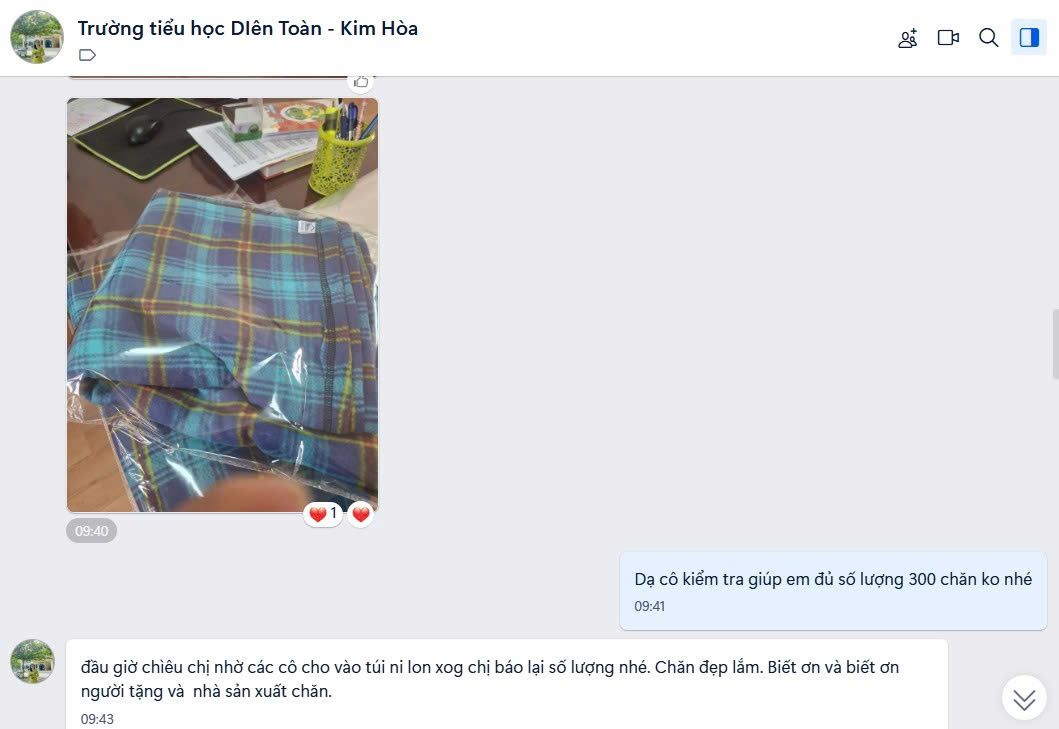
Task: Click the 09:43 timestamp in received message
Action: (x=97, y=720)
